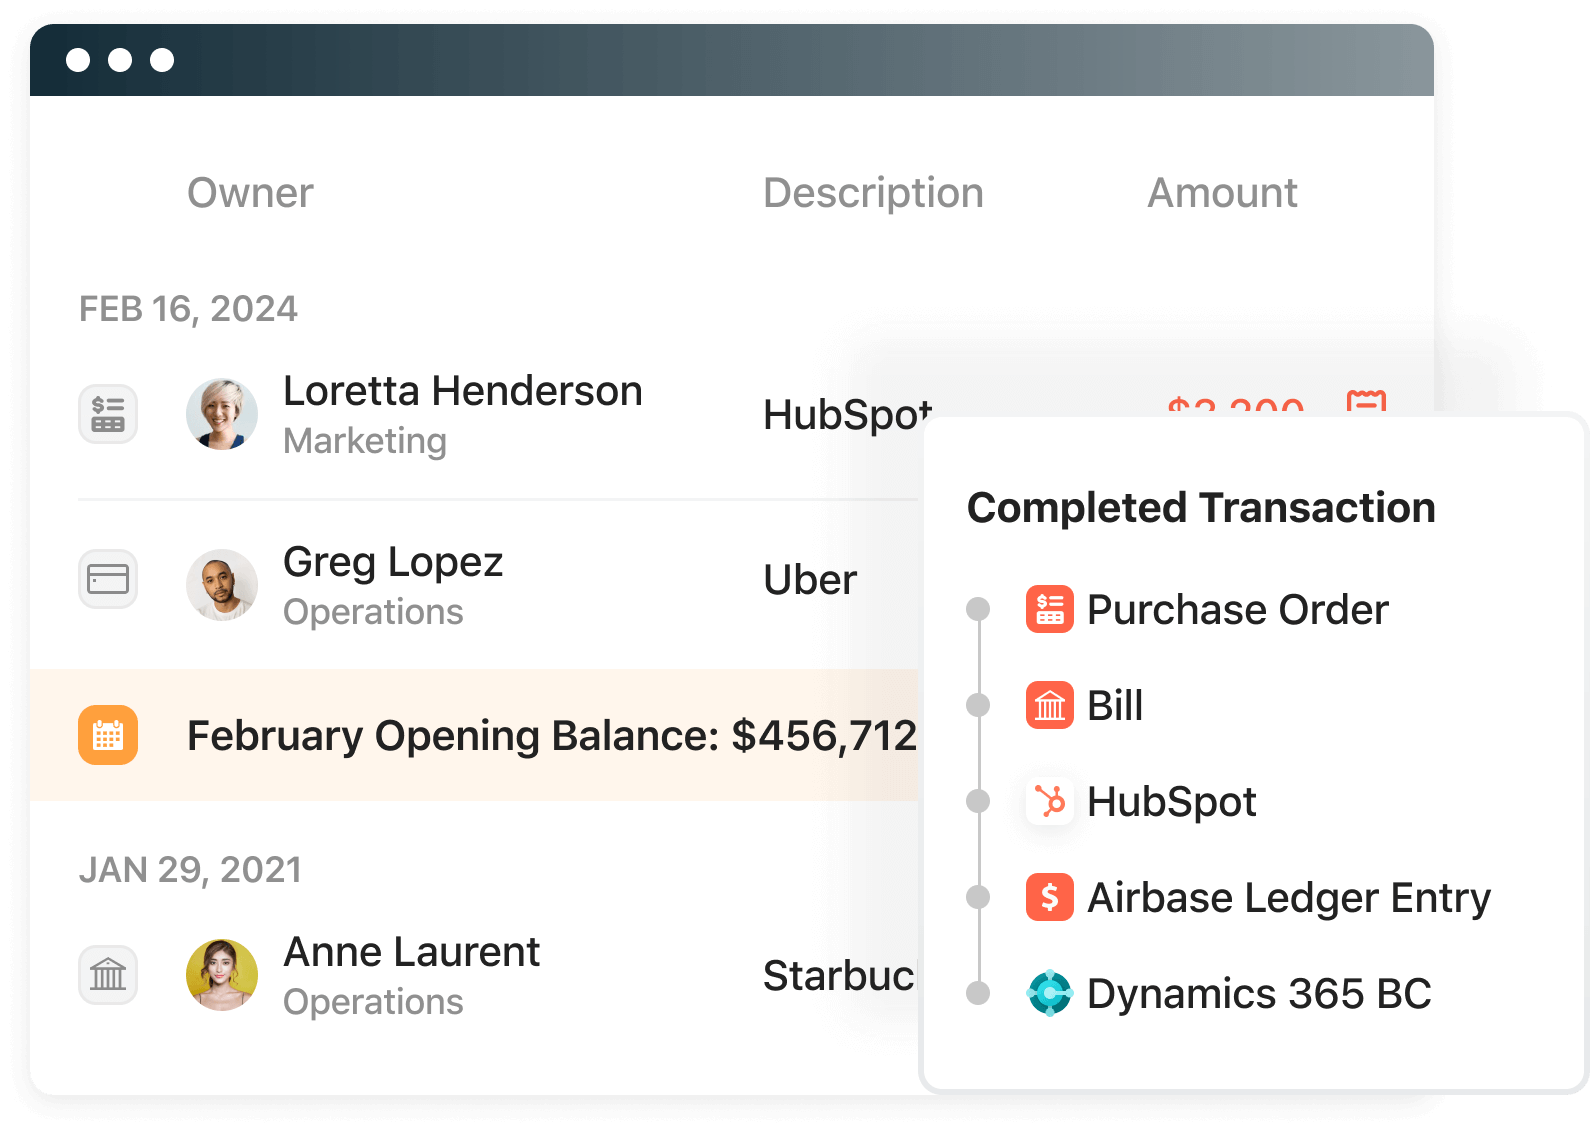Viewport: 1590px width, 1131px height.
Task: Click the name Anne Laurent
Action: 411,952
